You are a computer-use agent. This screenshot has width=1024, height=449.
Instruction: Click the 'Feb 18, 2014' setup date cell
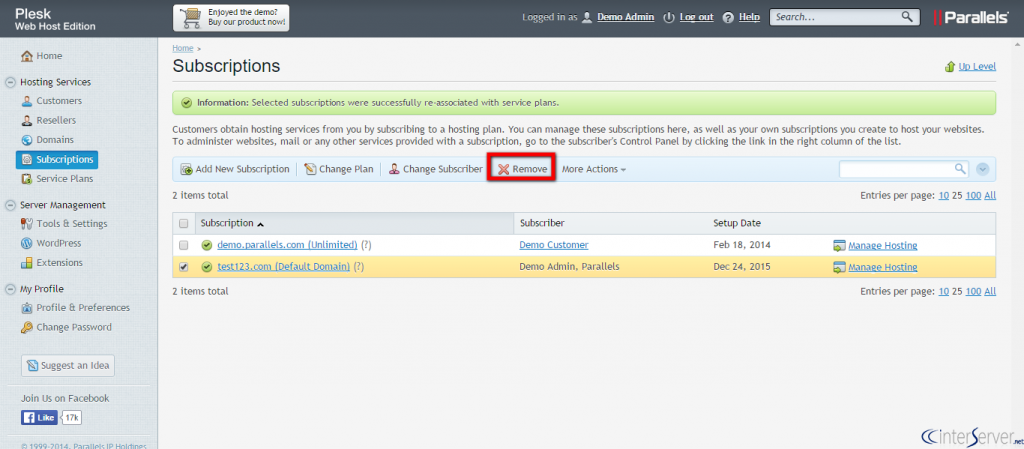[x=742, y=245]
